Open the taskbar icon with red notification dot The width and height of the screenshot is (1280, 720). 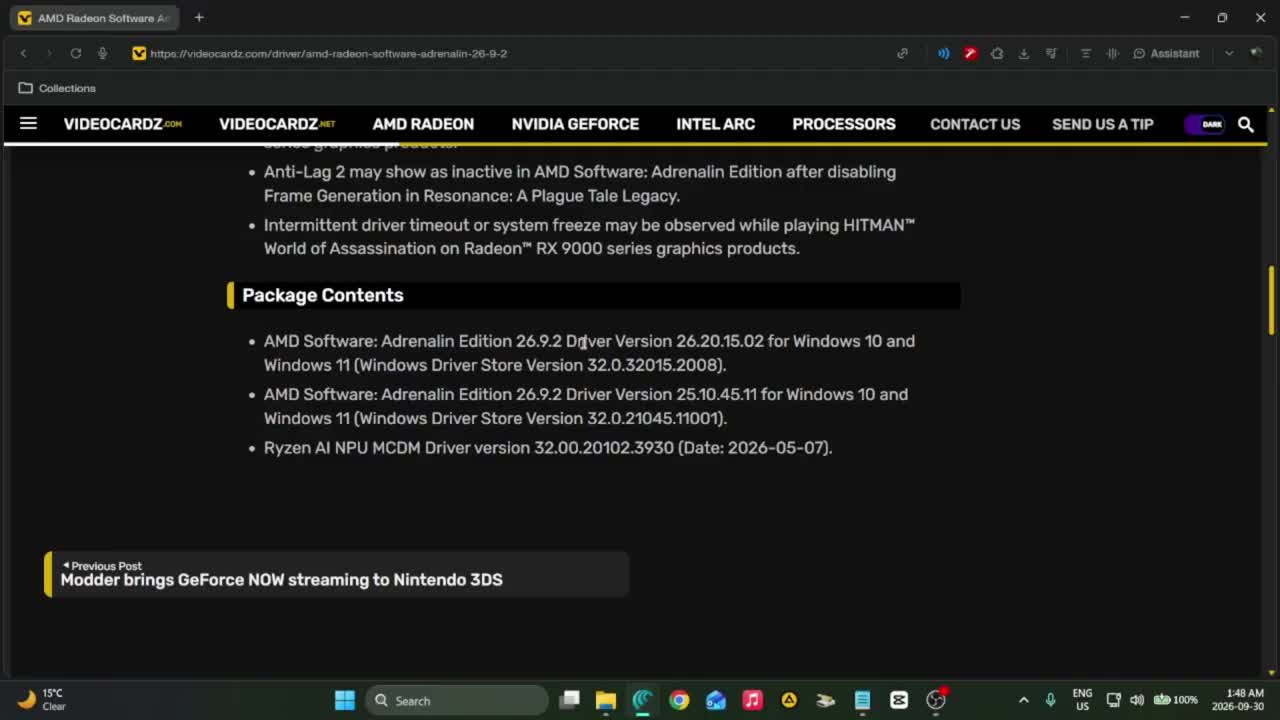pos(936,699)
